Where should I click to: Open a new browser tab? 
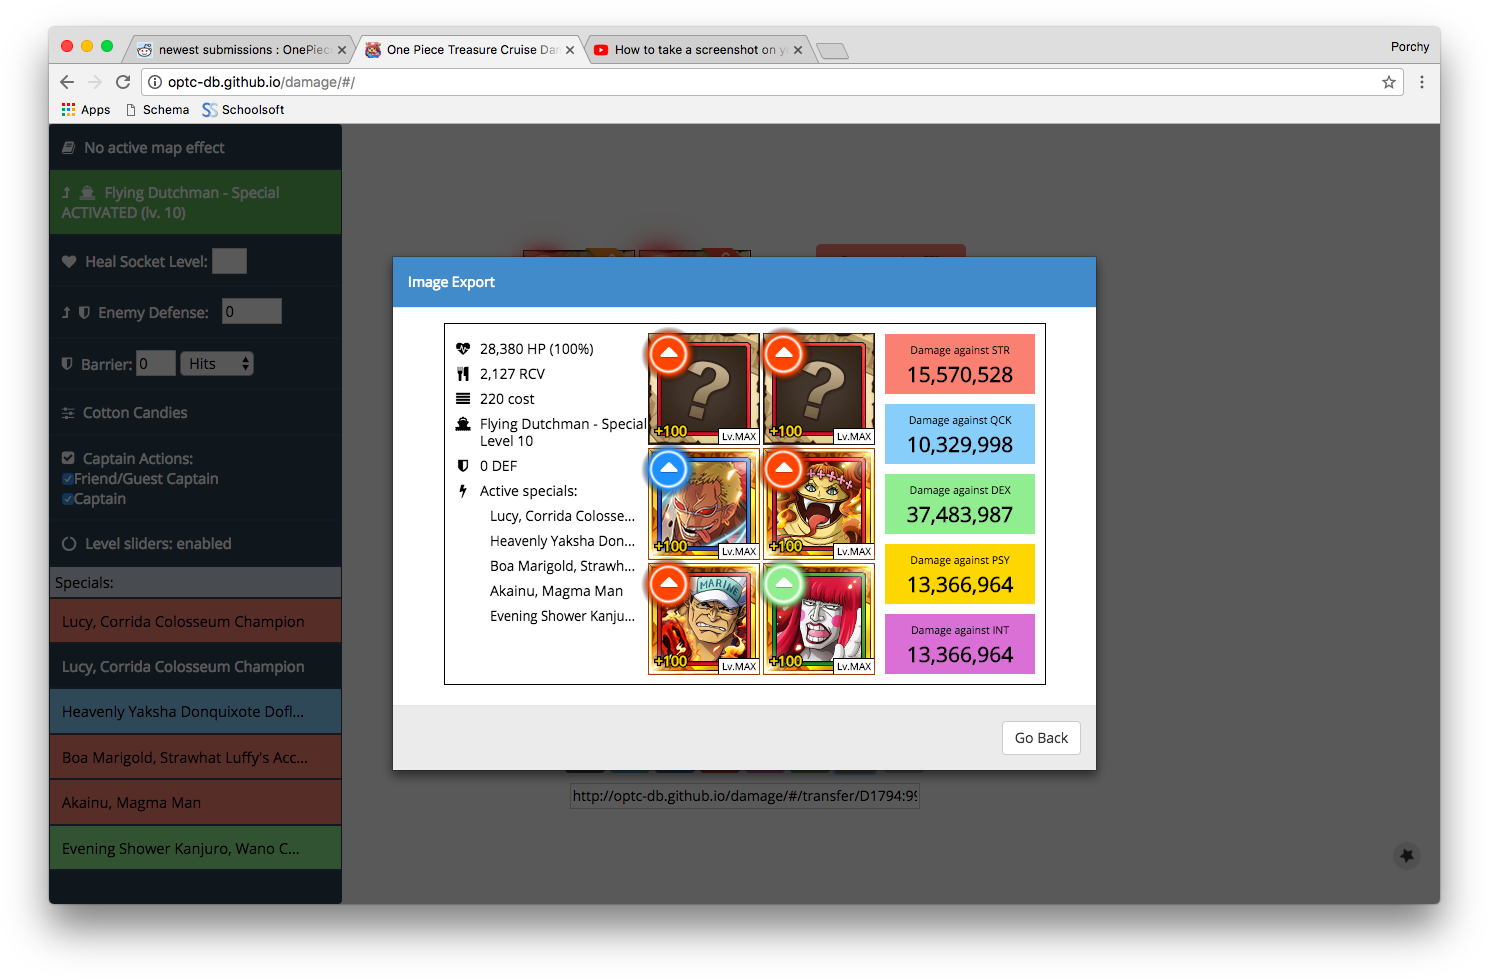(x=832, y=51)
